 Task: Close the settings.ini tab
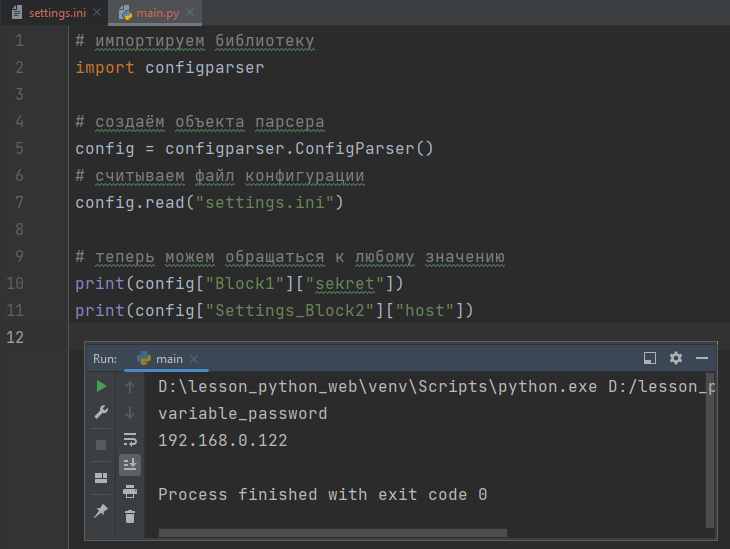[x=97, y=13]
